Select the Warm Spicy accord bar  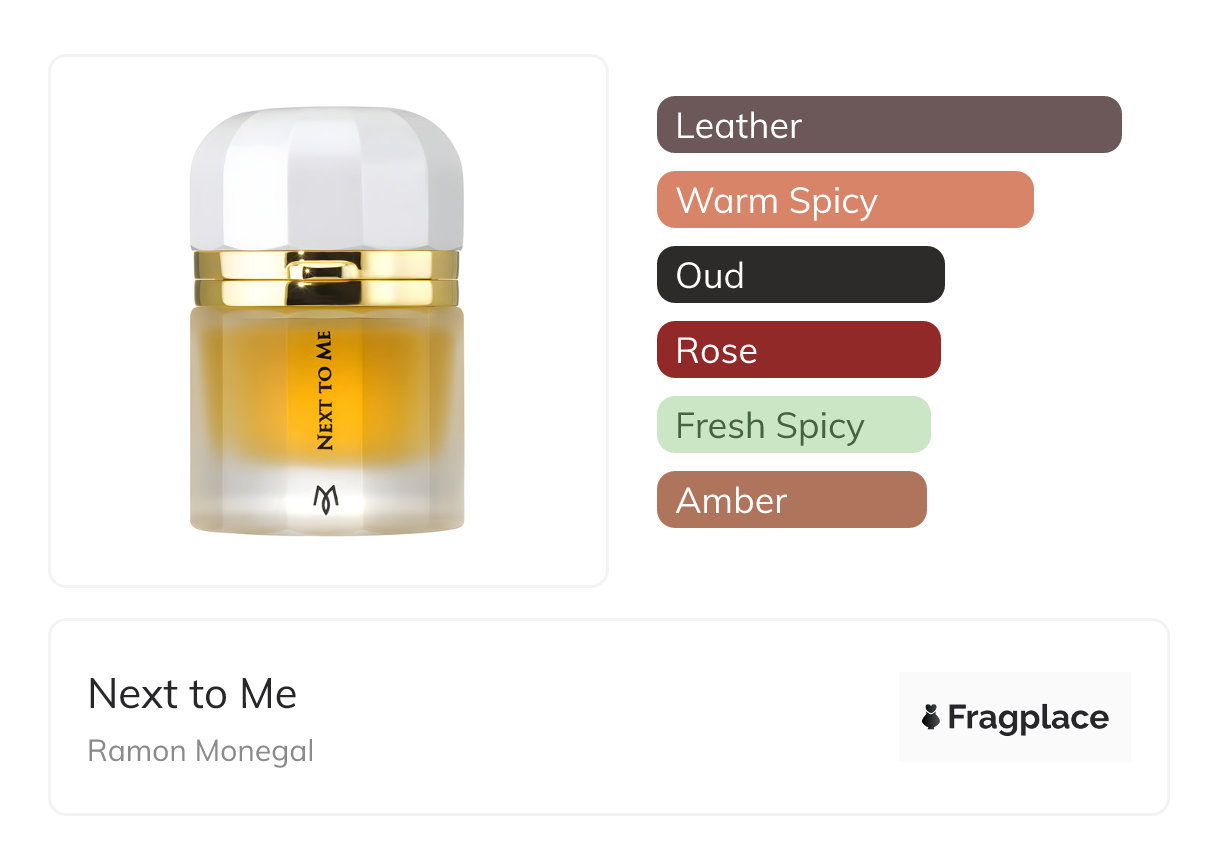click(x=845, y=200)
